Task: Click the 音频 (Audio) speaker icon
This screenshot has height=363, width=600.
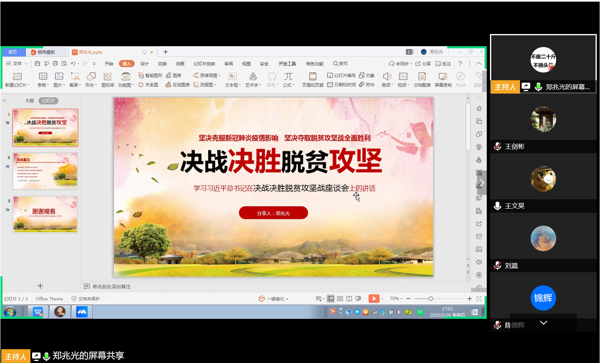Action: point(387,76)
